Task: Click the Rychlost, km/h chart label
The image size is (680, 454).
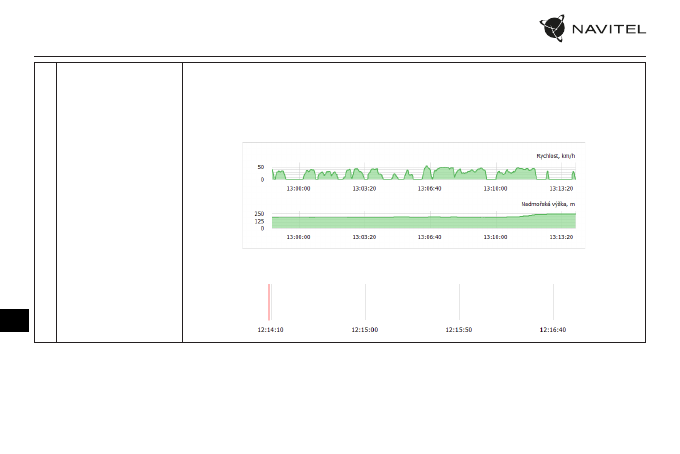Action: 556,155
